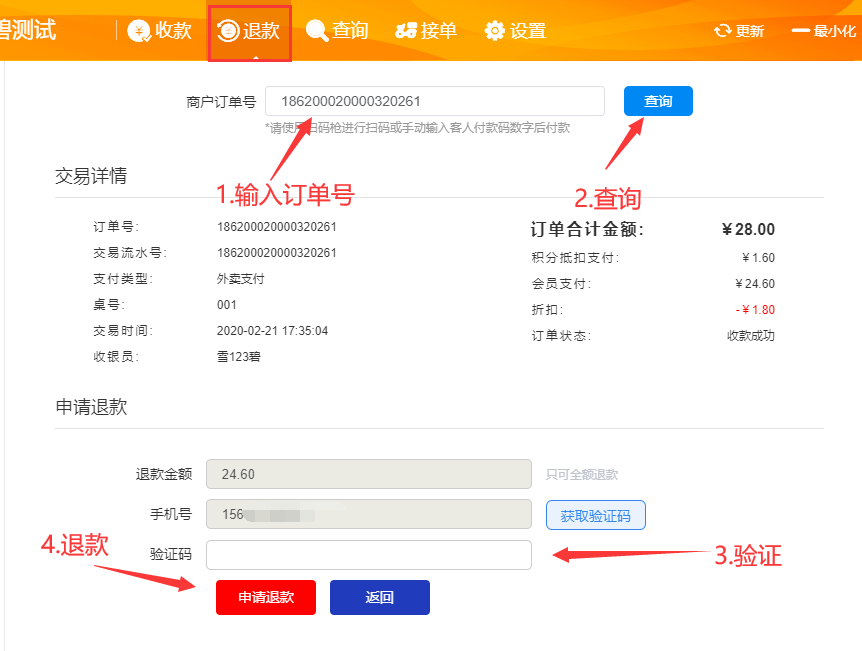Focus the 商户订单号 order number field
Image resolution: width=862 pixels, height=651 pixels.
point(434,101)
